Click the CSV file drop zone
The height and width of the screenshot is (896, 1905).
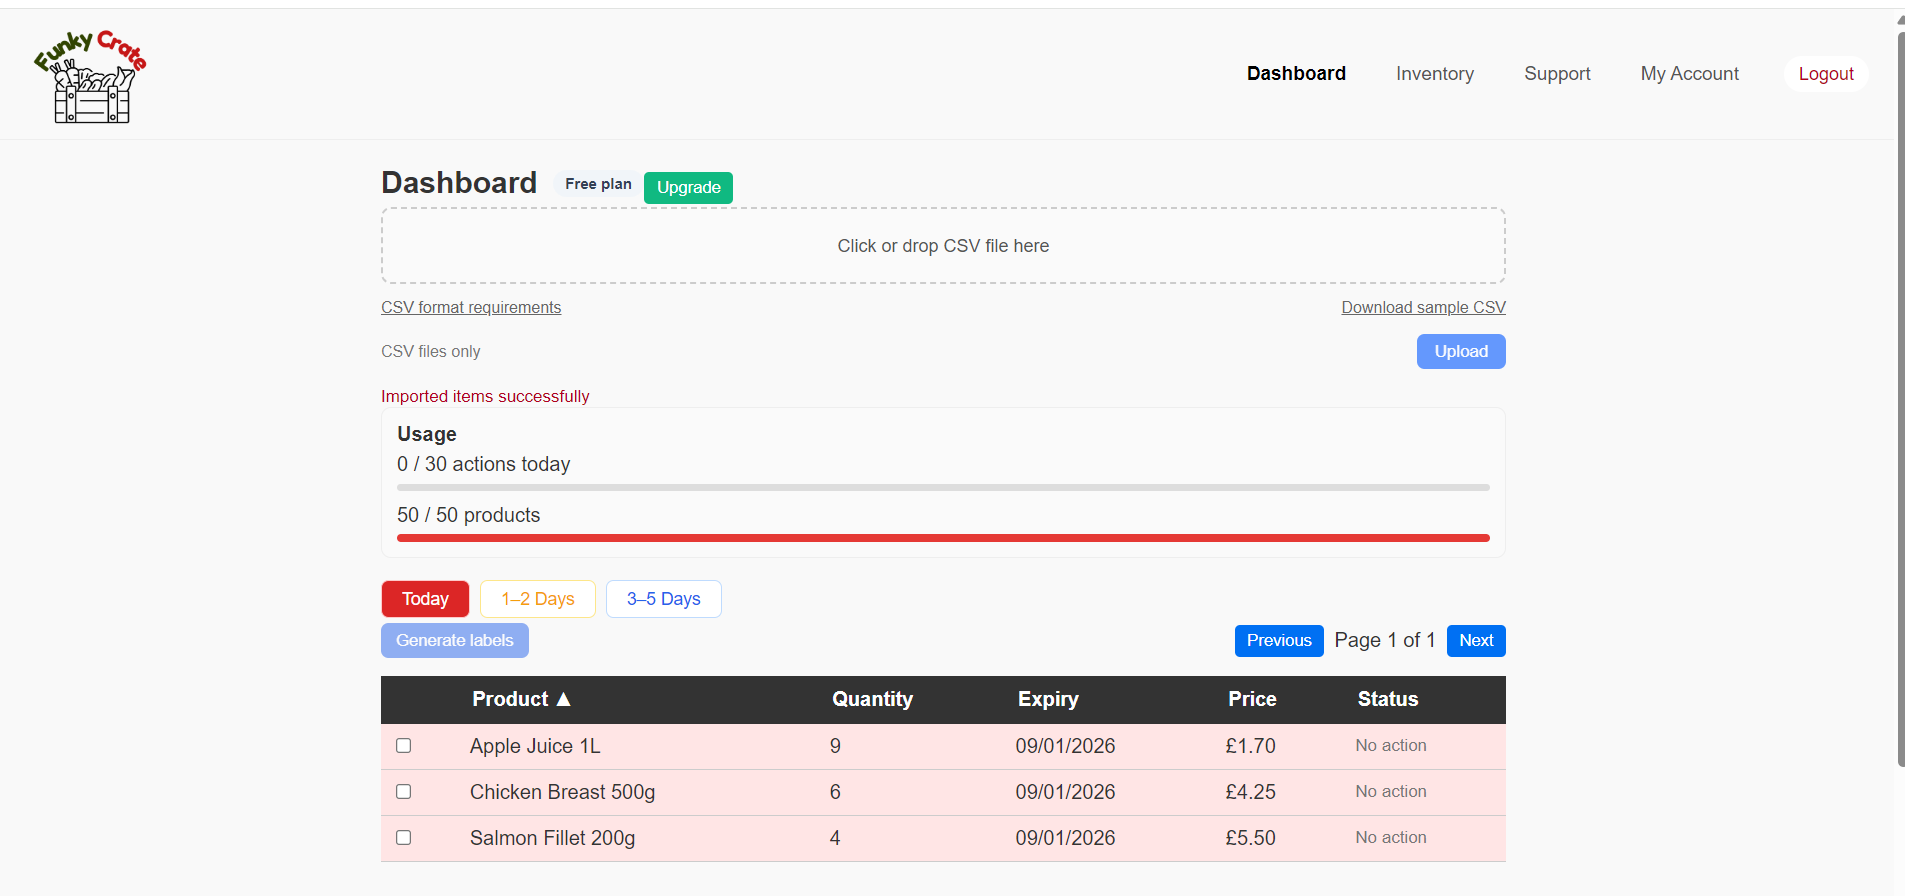(x=943, y=246)
